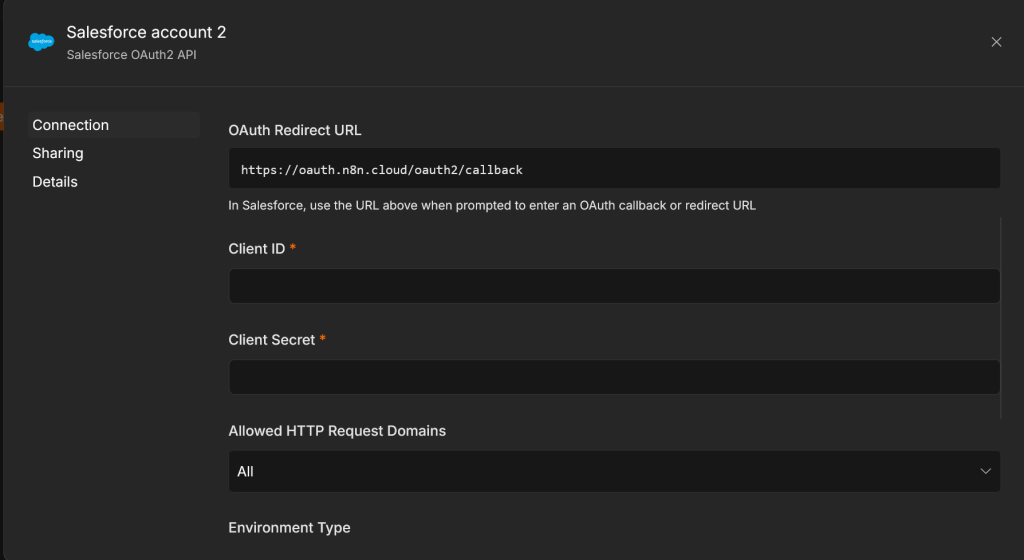1024x560 pixels.
Task: Open the Details tab
Action: pos(55,182)
